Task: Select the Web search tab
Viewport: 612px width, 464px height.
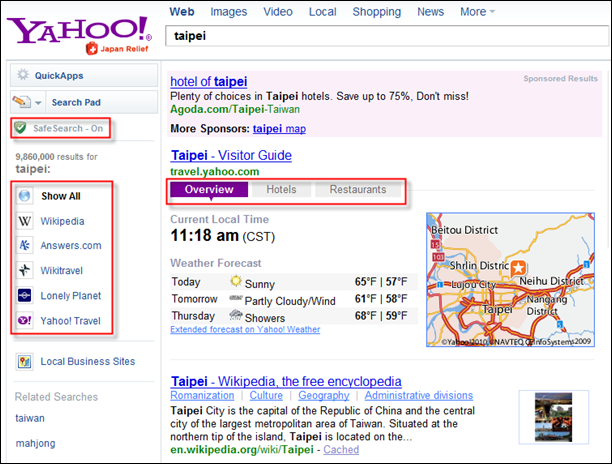Action: (182, 12)
